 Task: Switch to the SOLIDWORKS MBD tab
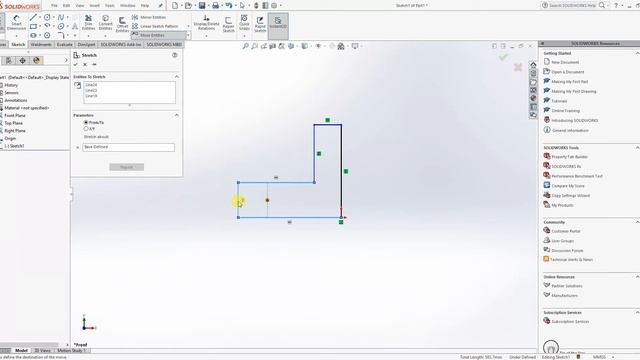[164, 44]
